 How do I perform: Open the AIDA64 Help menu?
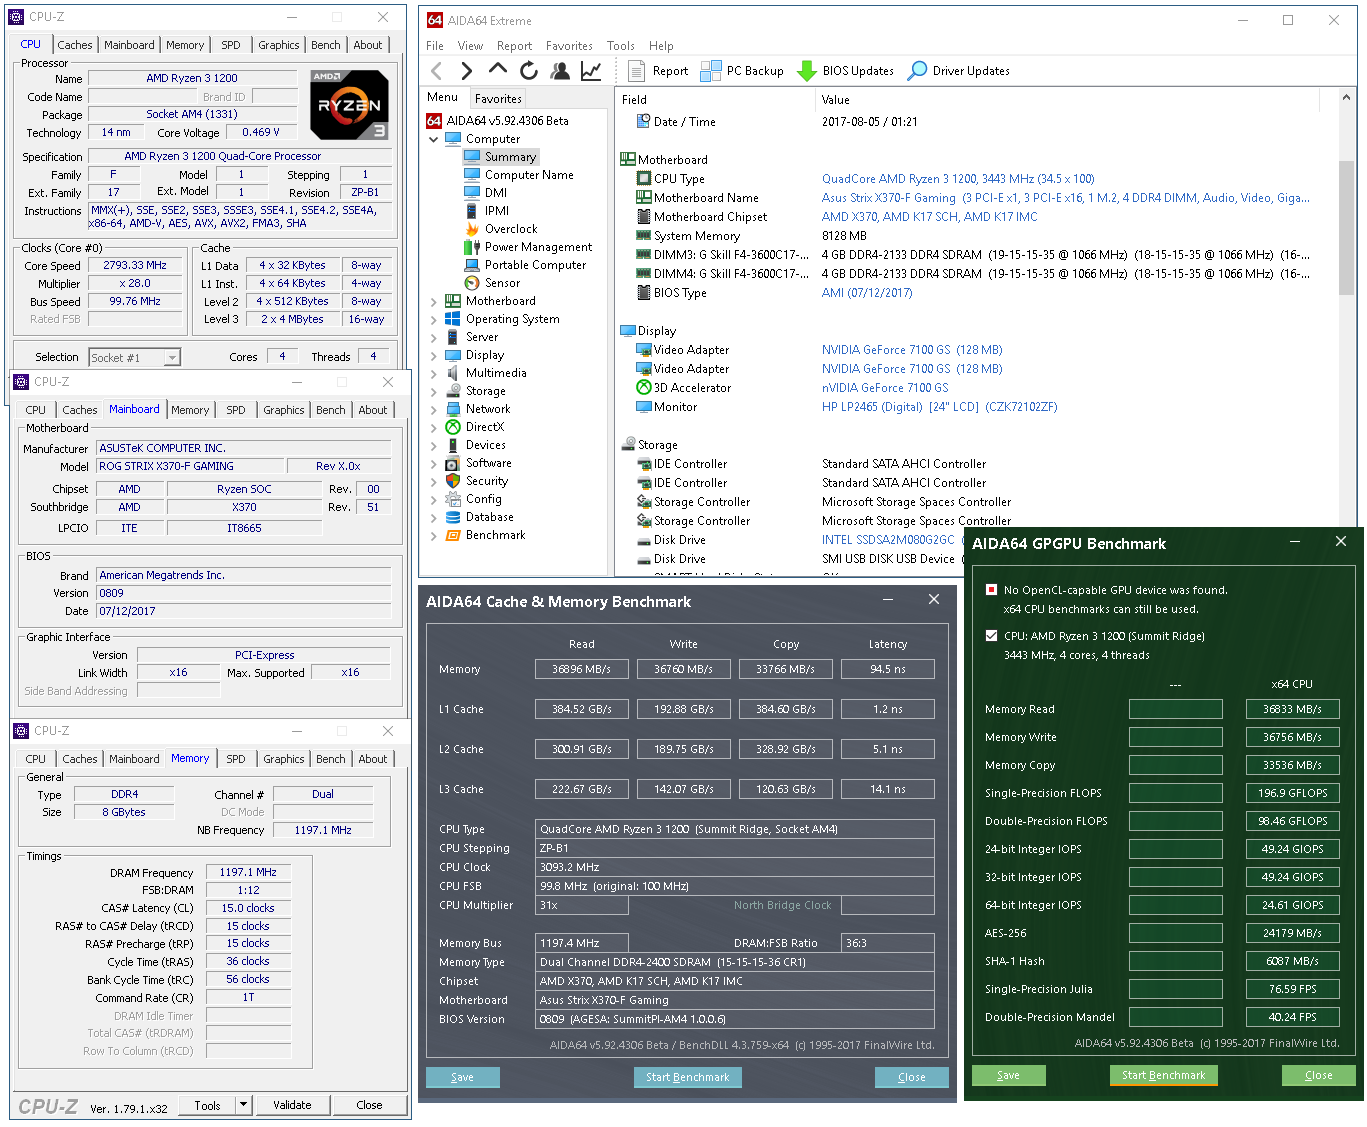coord(661,46)
